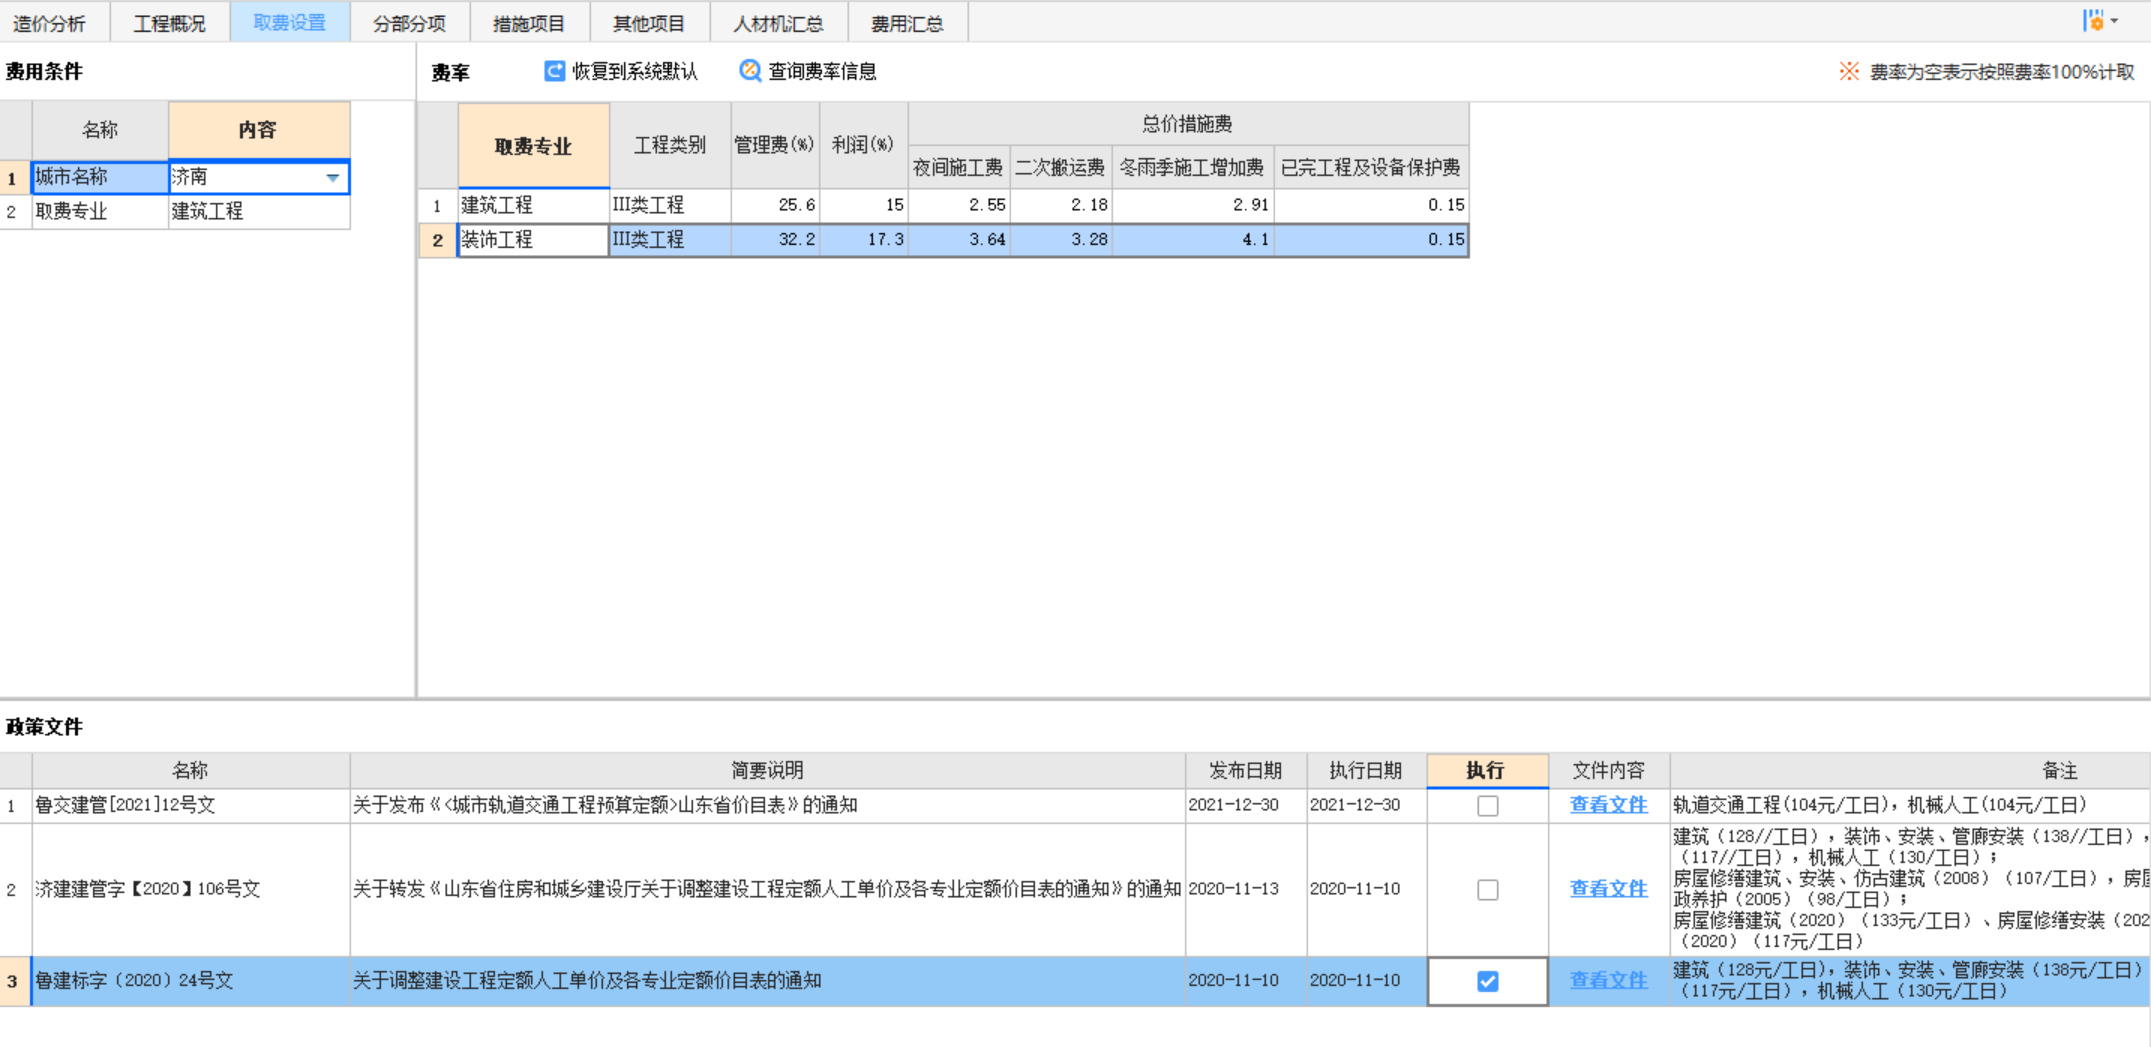Click the 取费专业 column header

click(534, 146)
